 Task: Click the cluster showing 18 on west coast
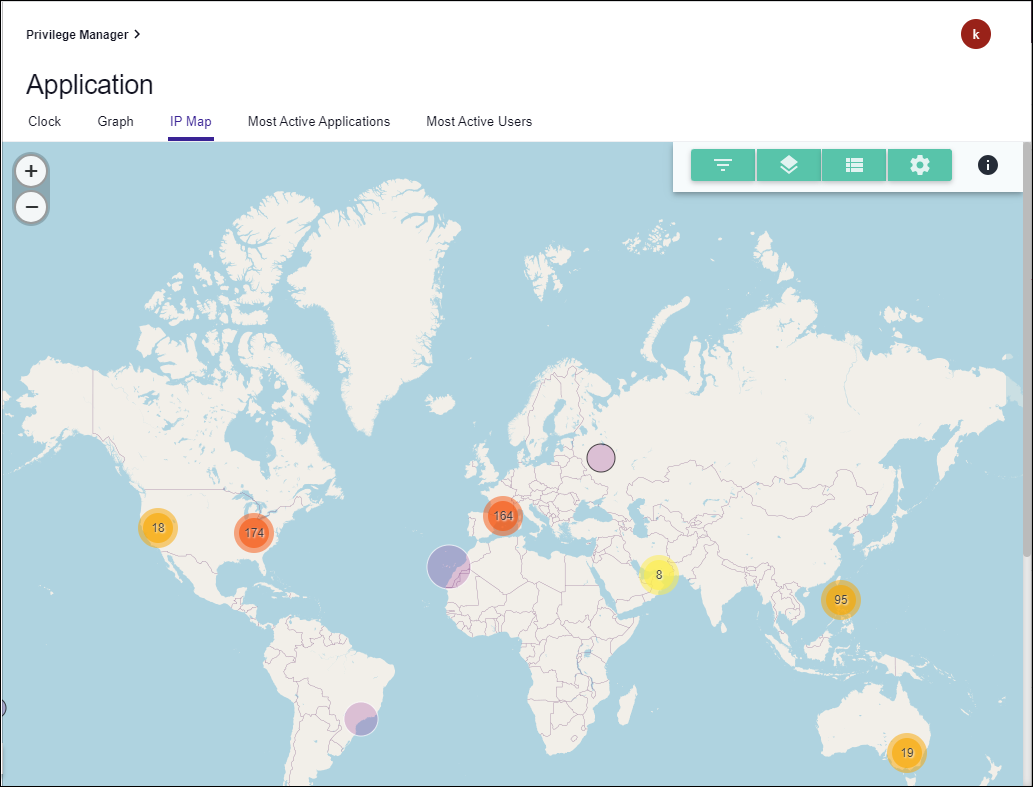click(157, 525)
